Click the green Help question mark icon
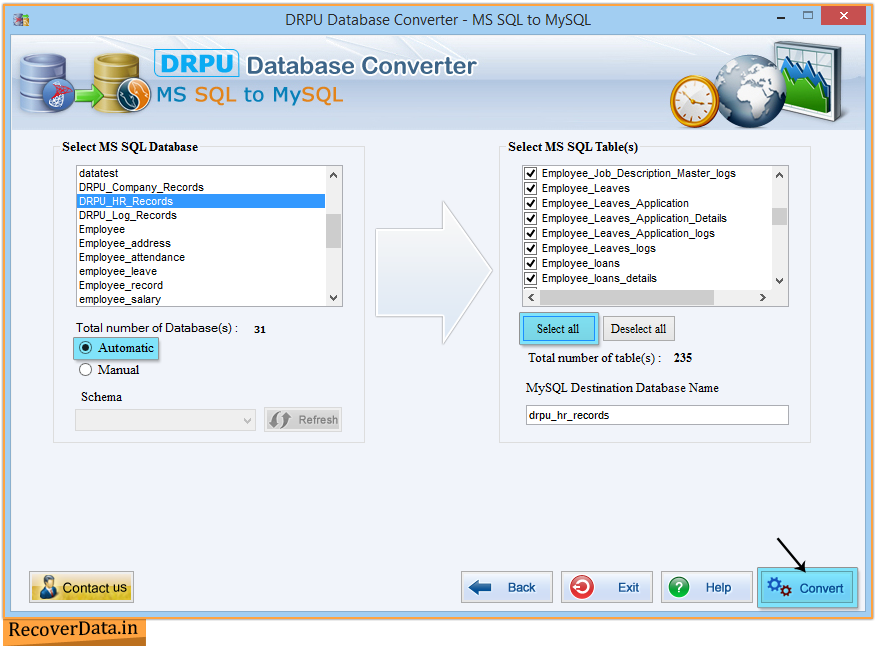This screenshot has width=876, height=646. 679,587
